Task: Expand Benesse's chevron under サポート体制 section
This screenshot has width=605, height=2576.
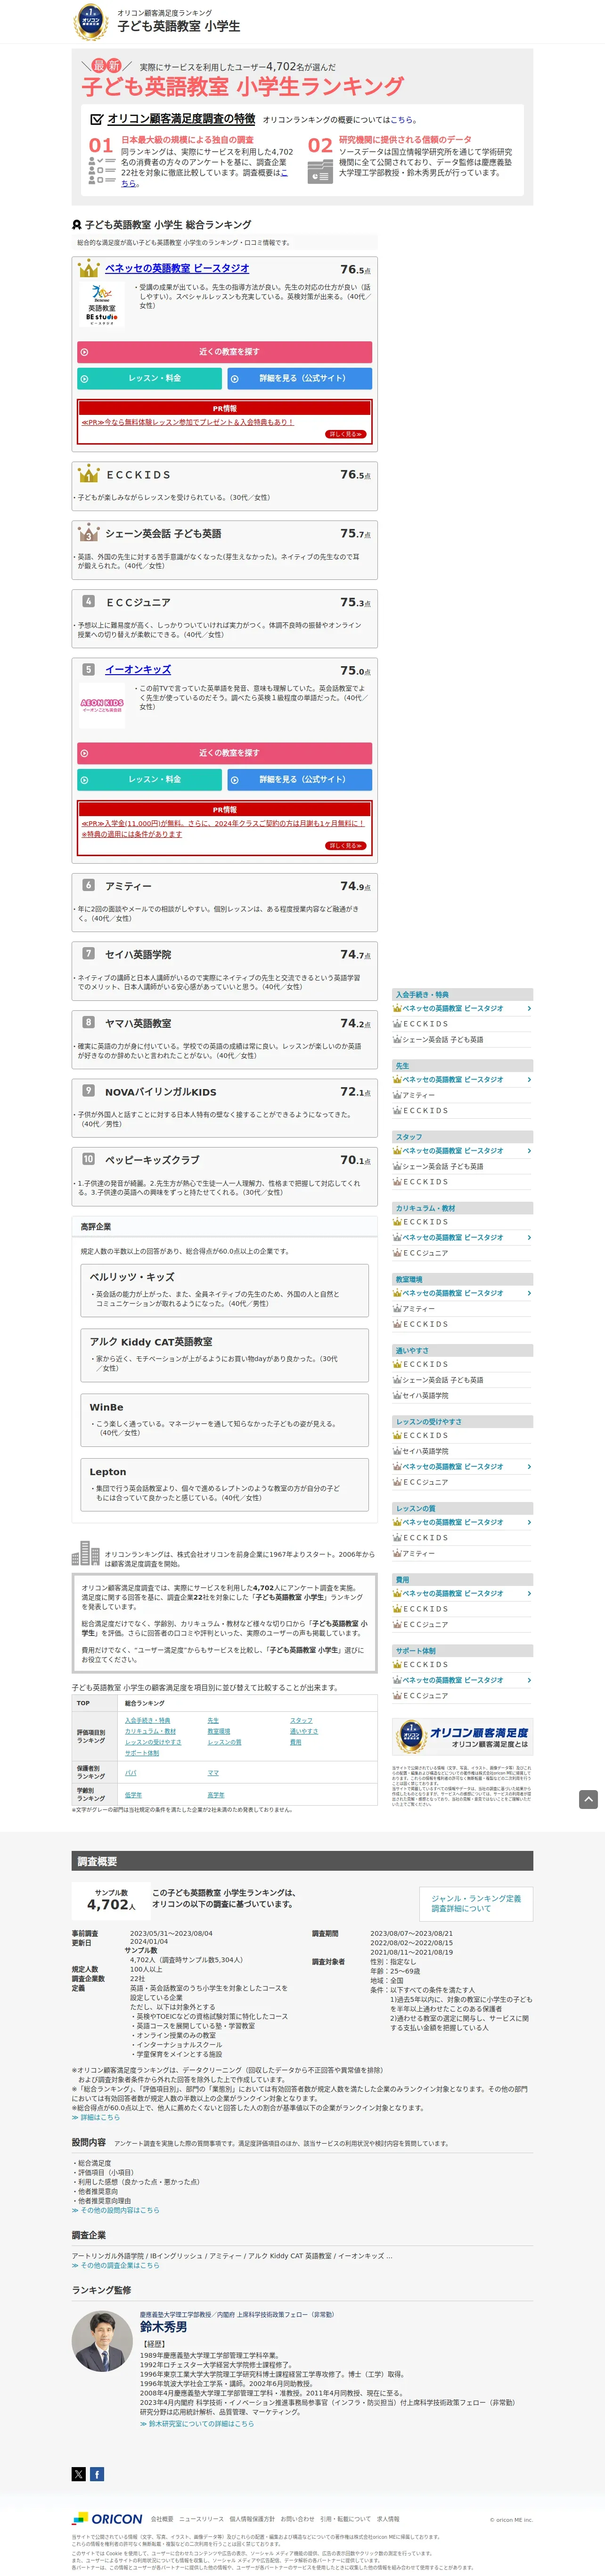Action: [x=529, y=1680]
